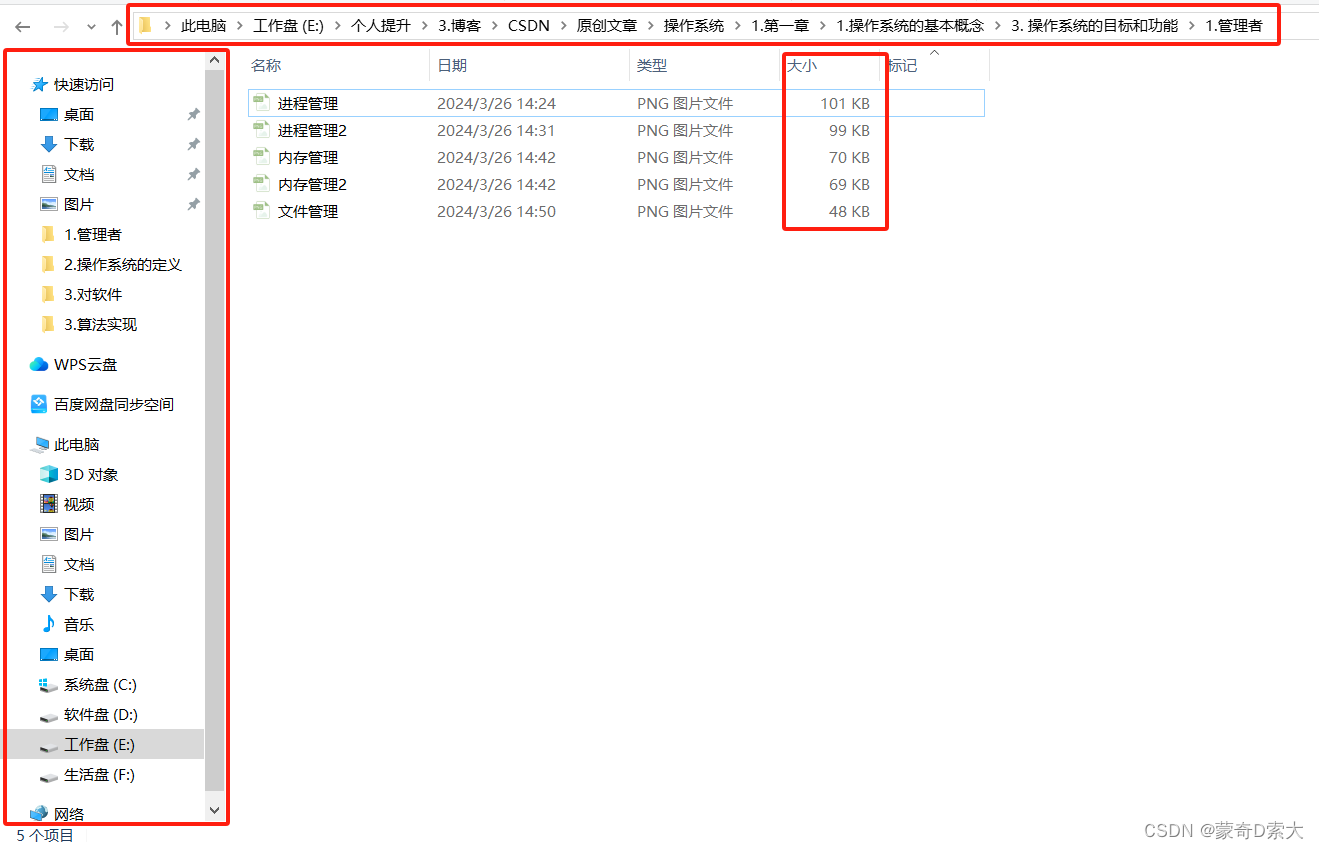
Task: Click 3.博客 breadcrumb segment
Action: pos(459,26)
